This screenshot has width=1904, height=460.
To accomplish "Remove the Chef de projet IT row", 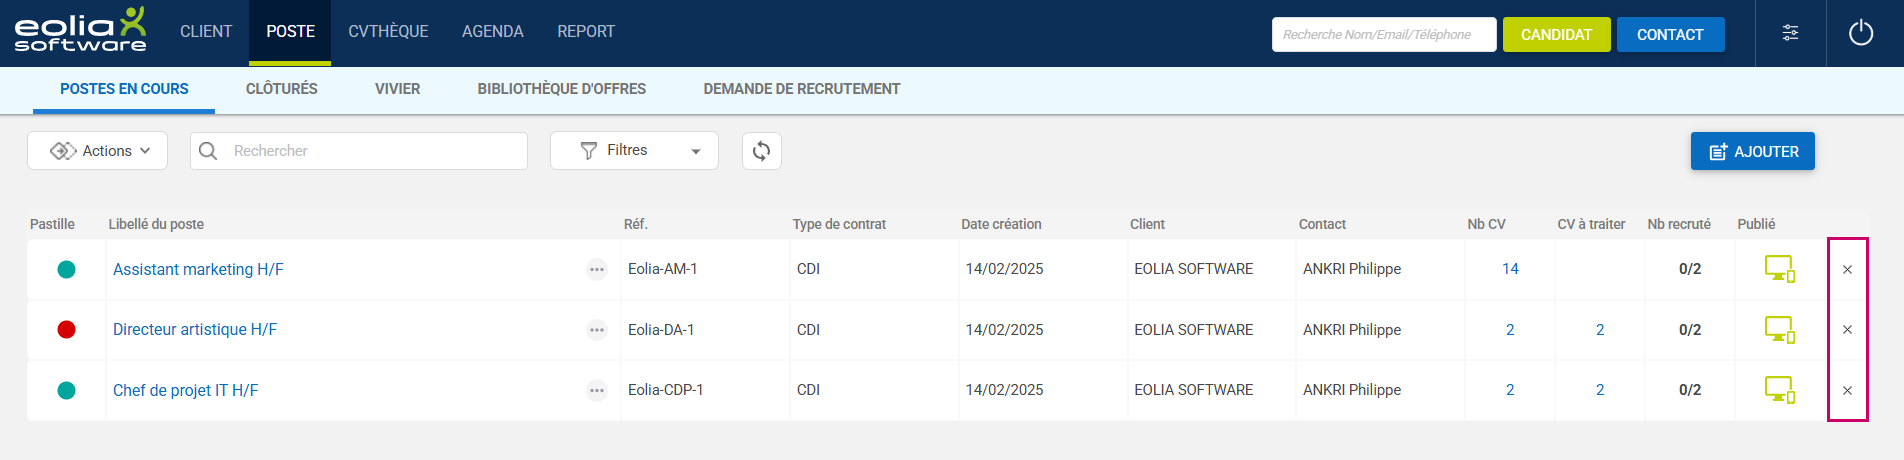I will 1847,390.
